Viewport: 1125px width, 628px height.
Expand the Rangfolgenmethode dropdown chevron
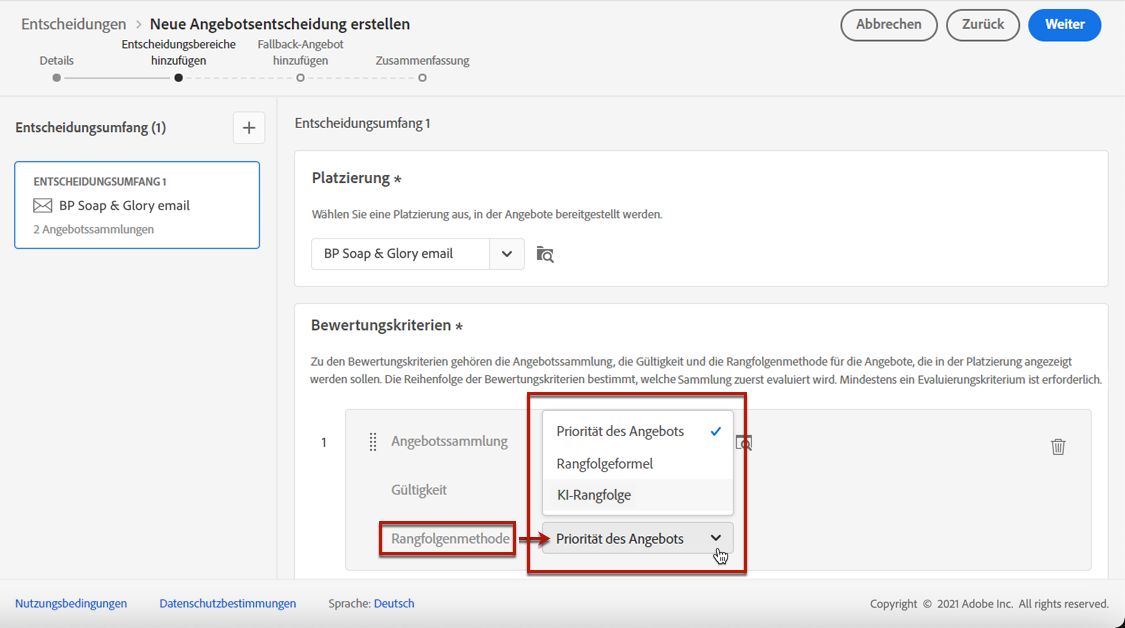click(715, 538)
